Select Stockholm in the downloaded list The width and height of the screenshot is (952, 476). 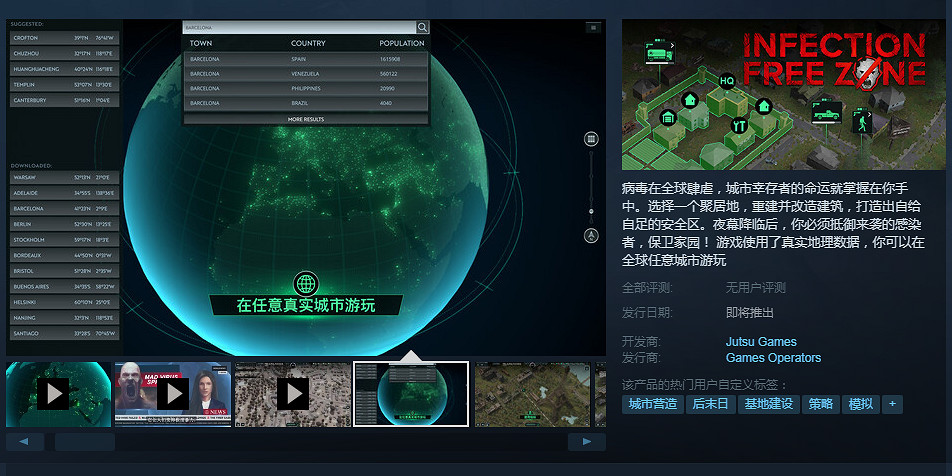pyautogui.click(x=64, y=240)
